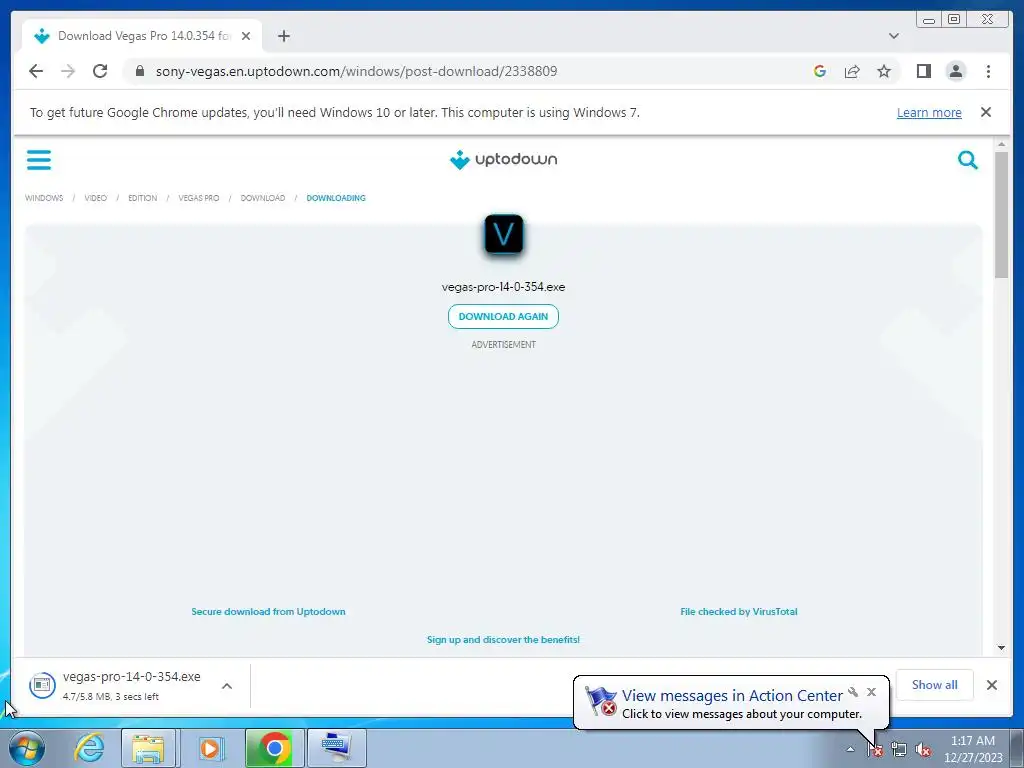
Task: Close the Action Center notification balloon
Action: 871,692
